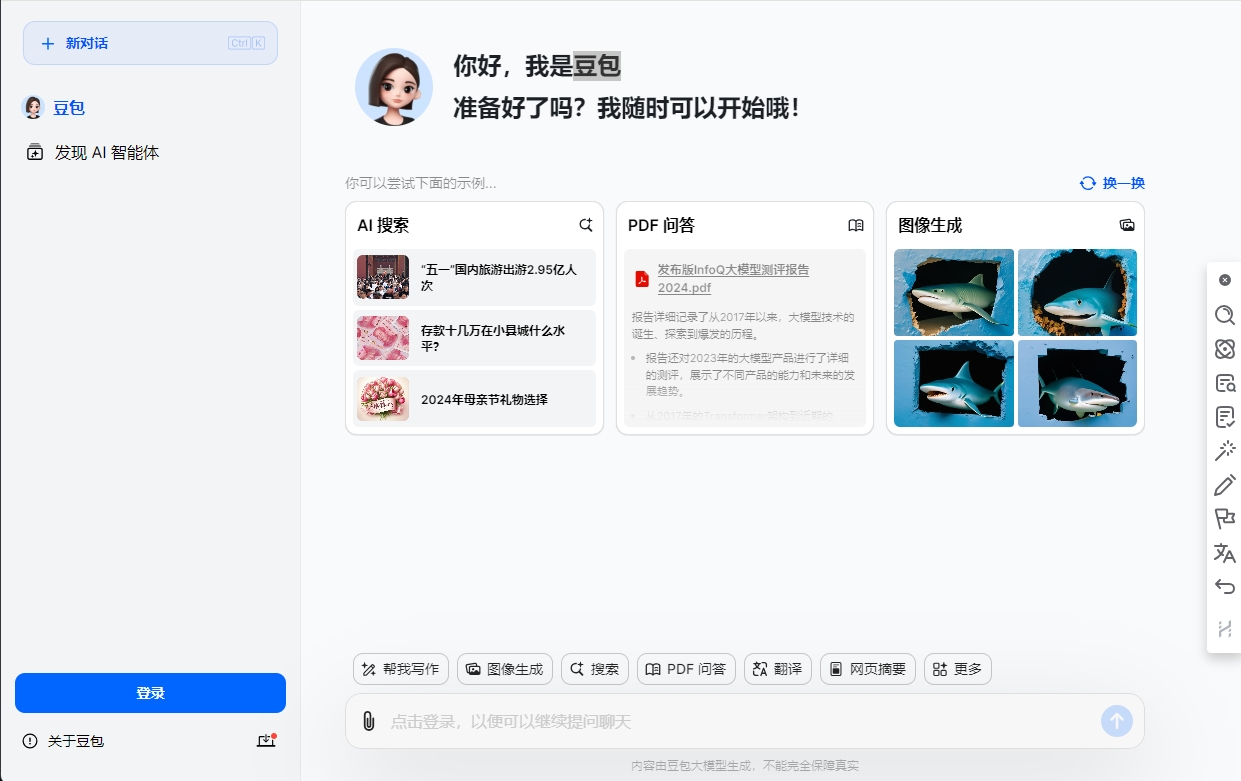Click the 帮我写作 skill chip
The height and width of the screenshot is (781, 1241).
[x=401, y=669]
